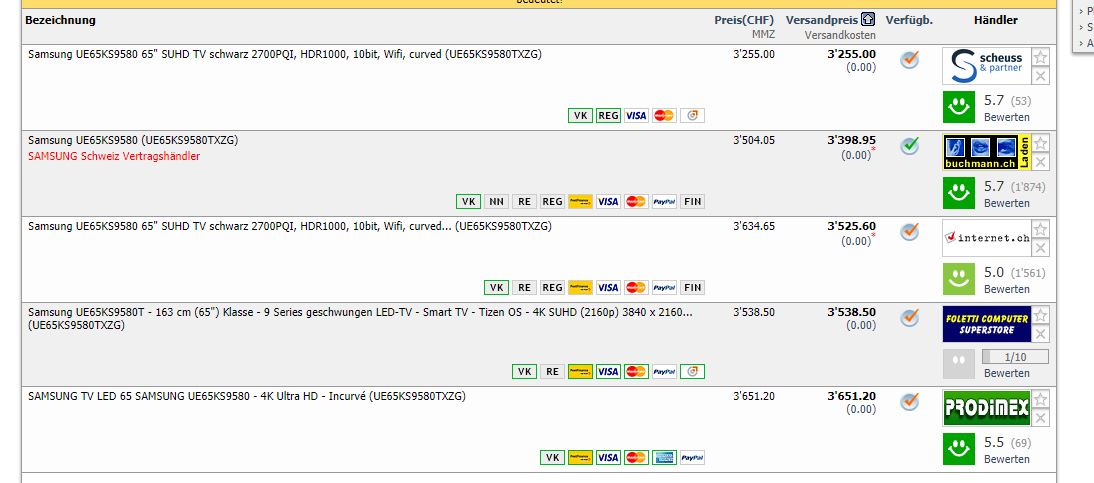Click grey rating face for Foletti Computer
The height and width of the screenshot is (483, 1094).
959,364
